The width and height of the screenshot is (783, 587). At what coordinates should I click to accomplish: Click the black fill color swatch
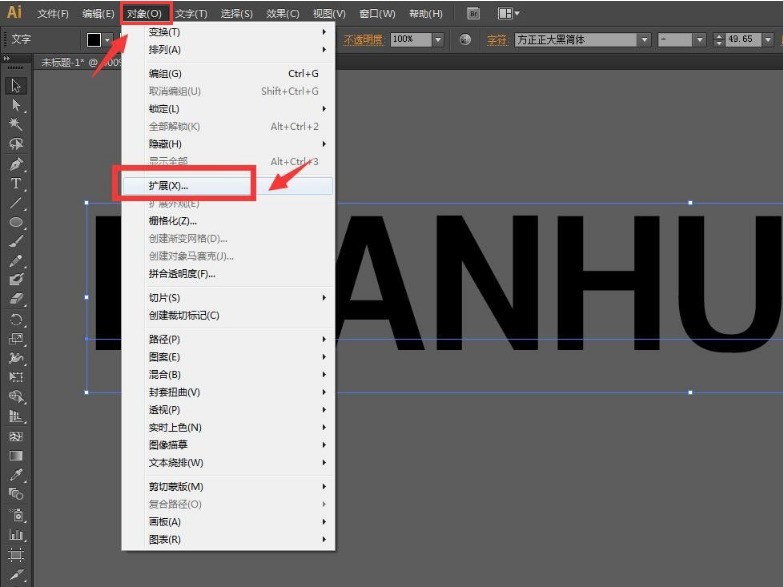[94, 40]
